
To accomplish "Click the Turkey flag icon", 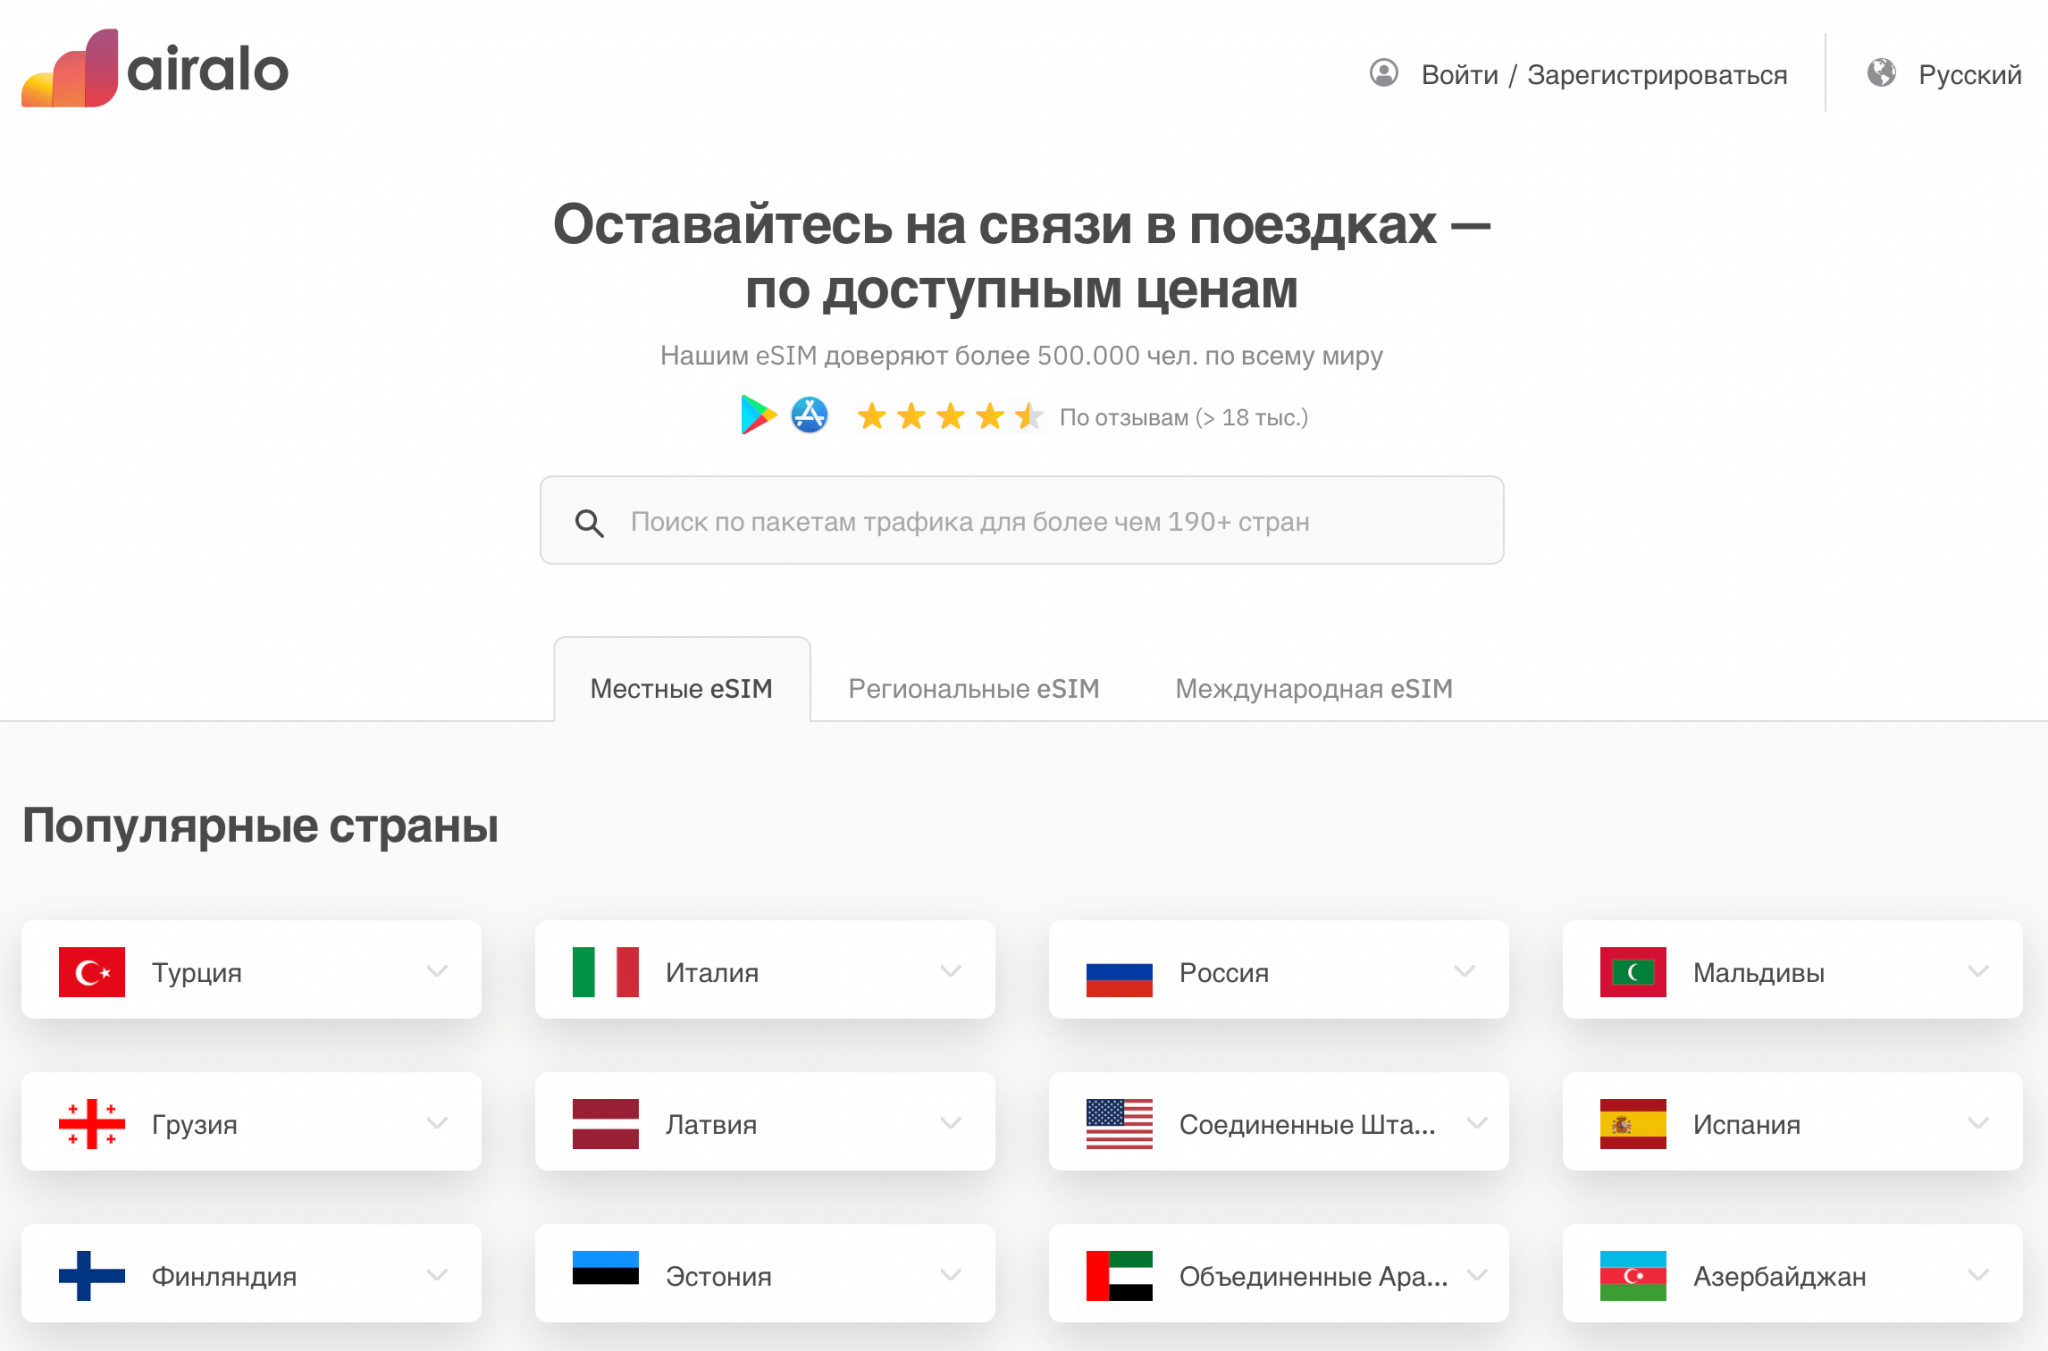I will click(x=92, y=972).
